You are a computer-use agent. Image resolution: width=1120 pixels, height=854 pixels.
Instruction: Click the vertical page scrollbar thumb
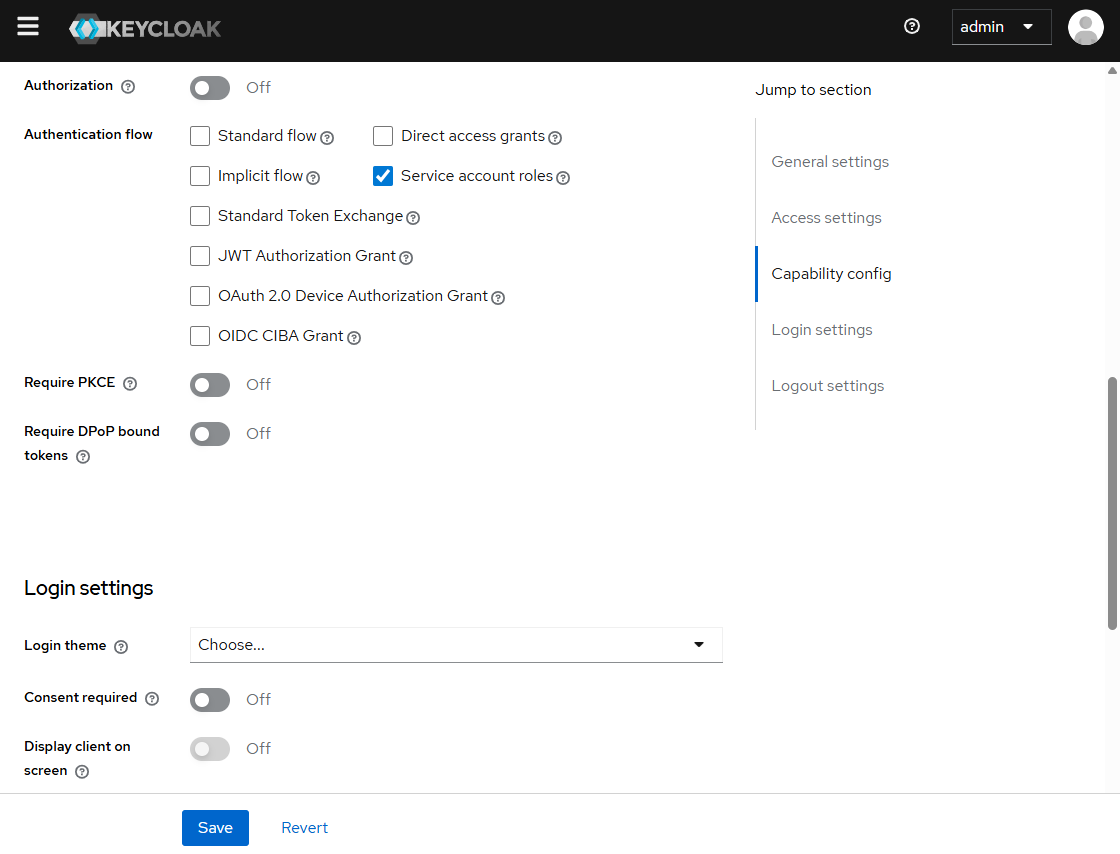click(1112, 503)
